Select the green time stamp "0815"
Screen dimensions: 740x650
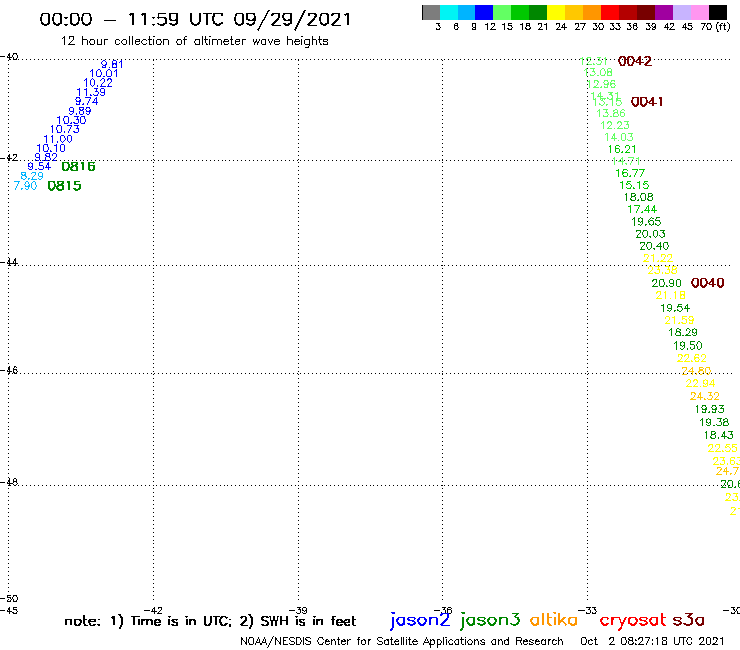(65, 186)
